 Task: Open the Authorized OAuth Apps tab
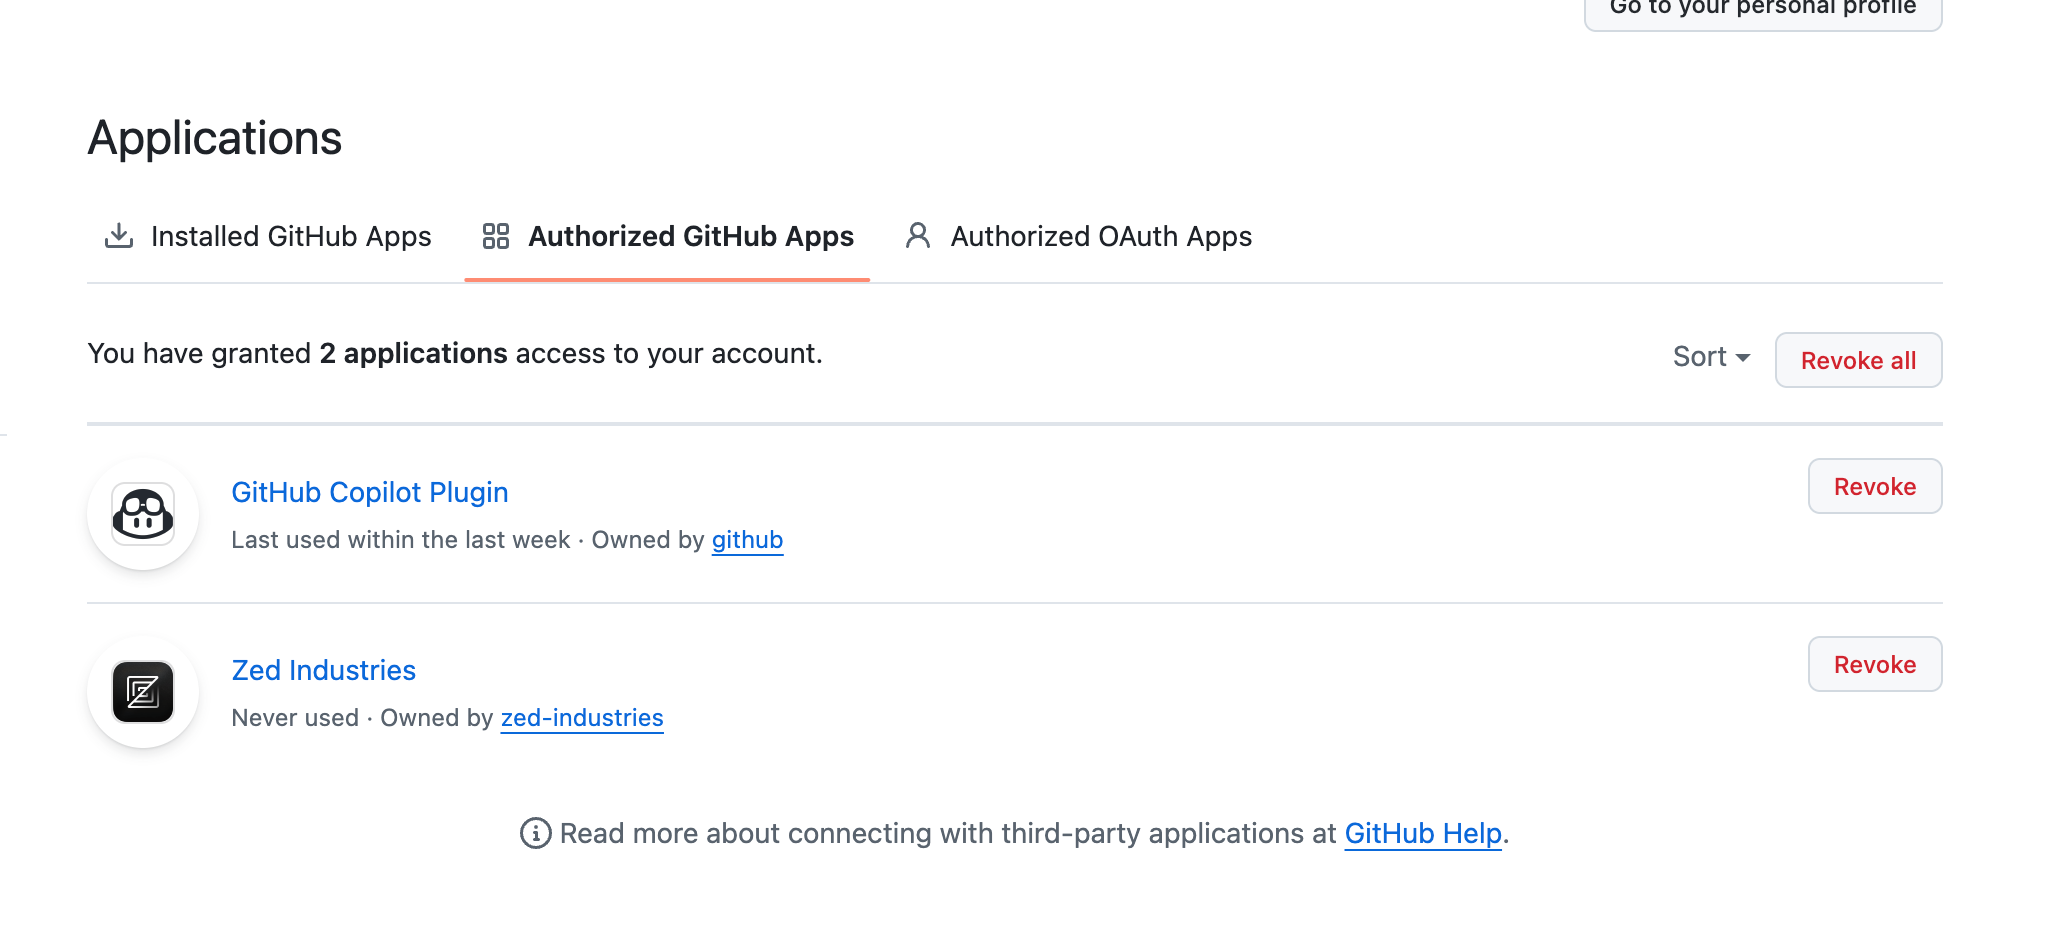pos(1100,236)
